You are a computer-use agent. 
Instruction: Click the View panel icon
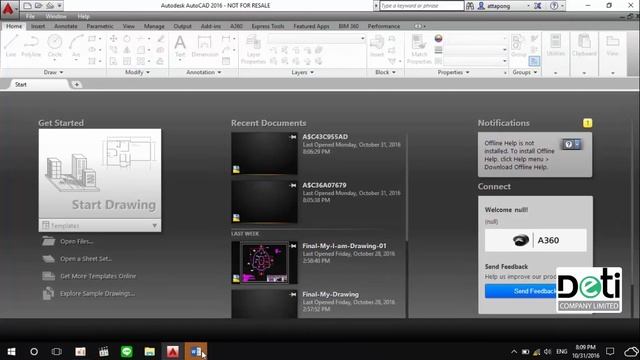pyautogui.click(x=612, y=45)
